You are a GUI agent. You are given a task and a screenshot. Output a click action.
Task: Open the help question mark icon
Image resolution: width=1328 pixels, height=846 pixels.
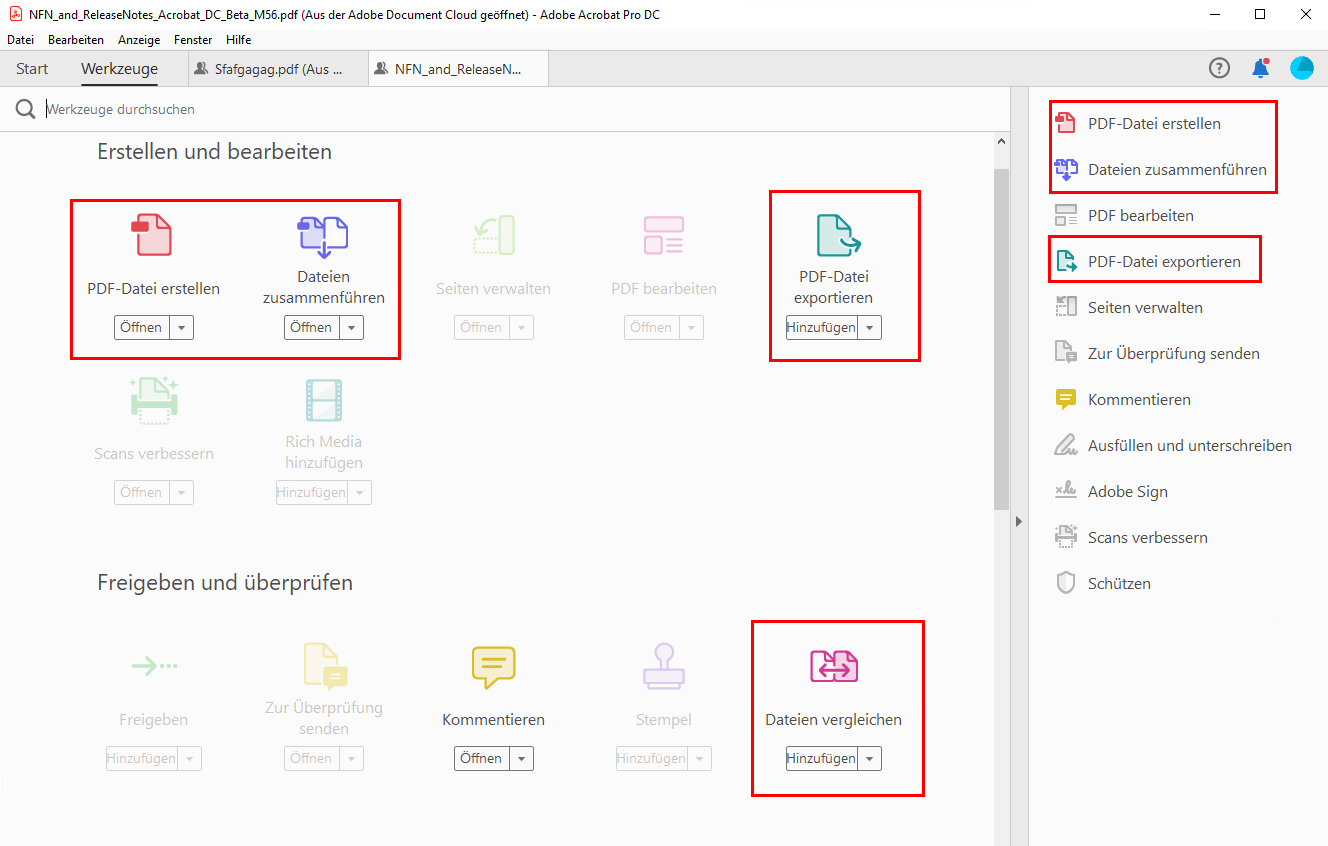coord(1219,68)
